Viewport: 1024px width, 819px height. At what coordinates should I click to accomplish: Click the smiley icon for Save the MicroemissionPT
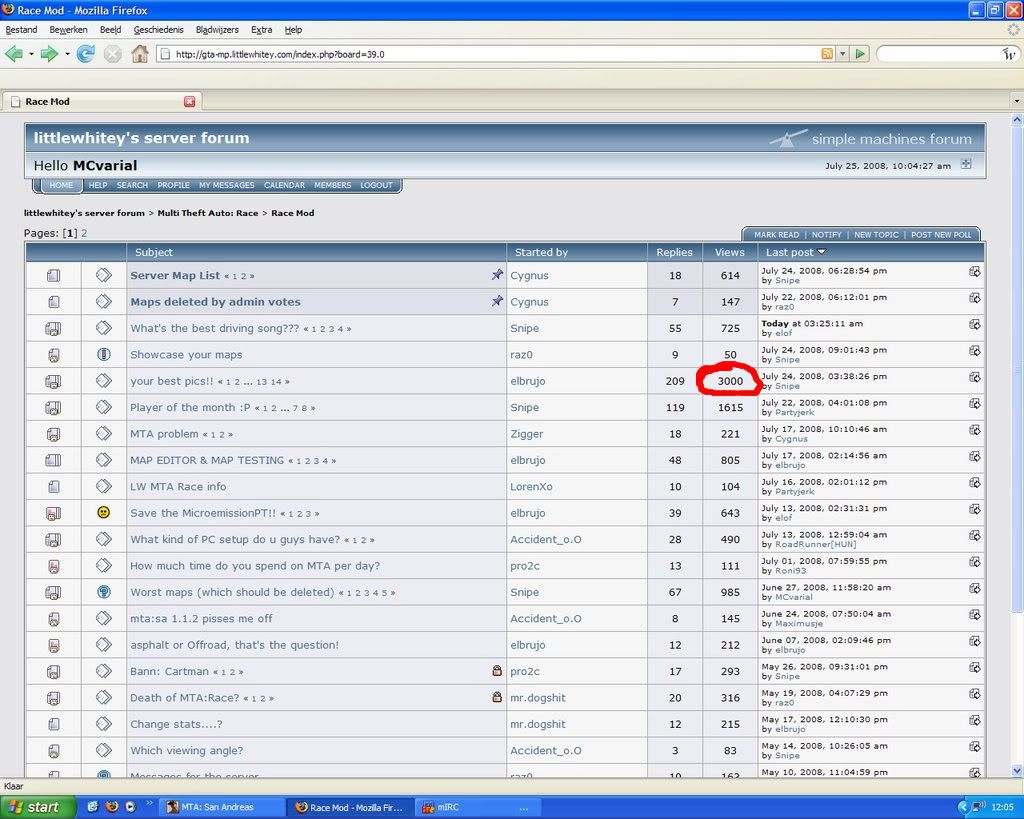[x=103, y=513]
